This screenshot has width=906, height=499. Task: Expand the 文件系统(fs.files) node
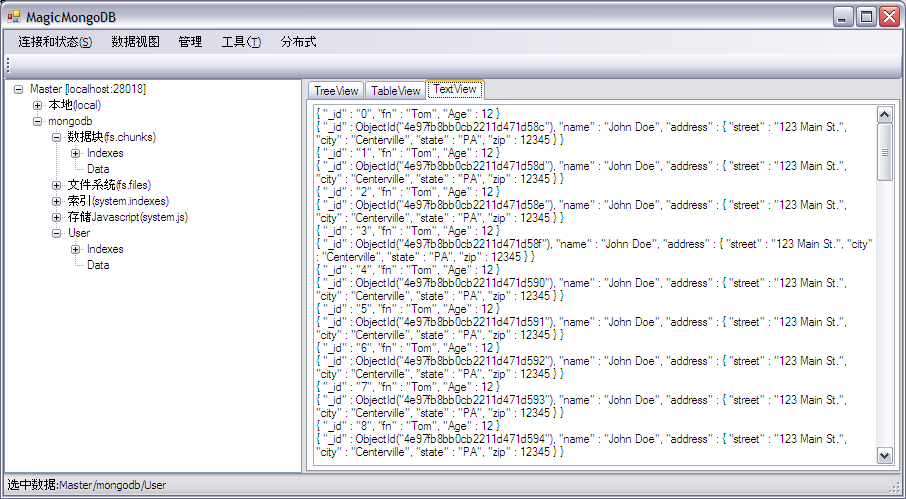[56, 185]
